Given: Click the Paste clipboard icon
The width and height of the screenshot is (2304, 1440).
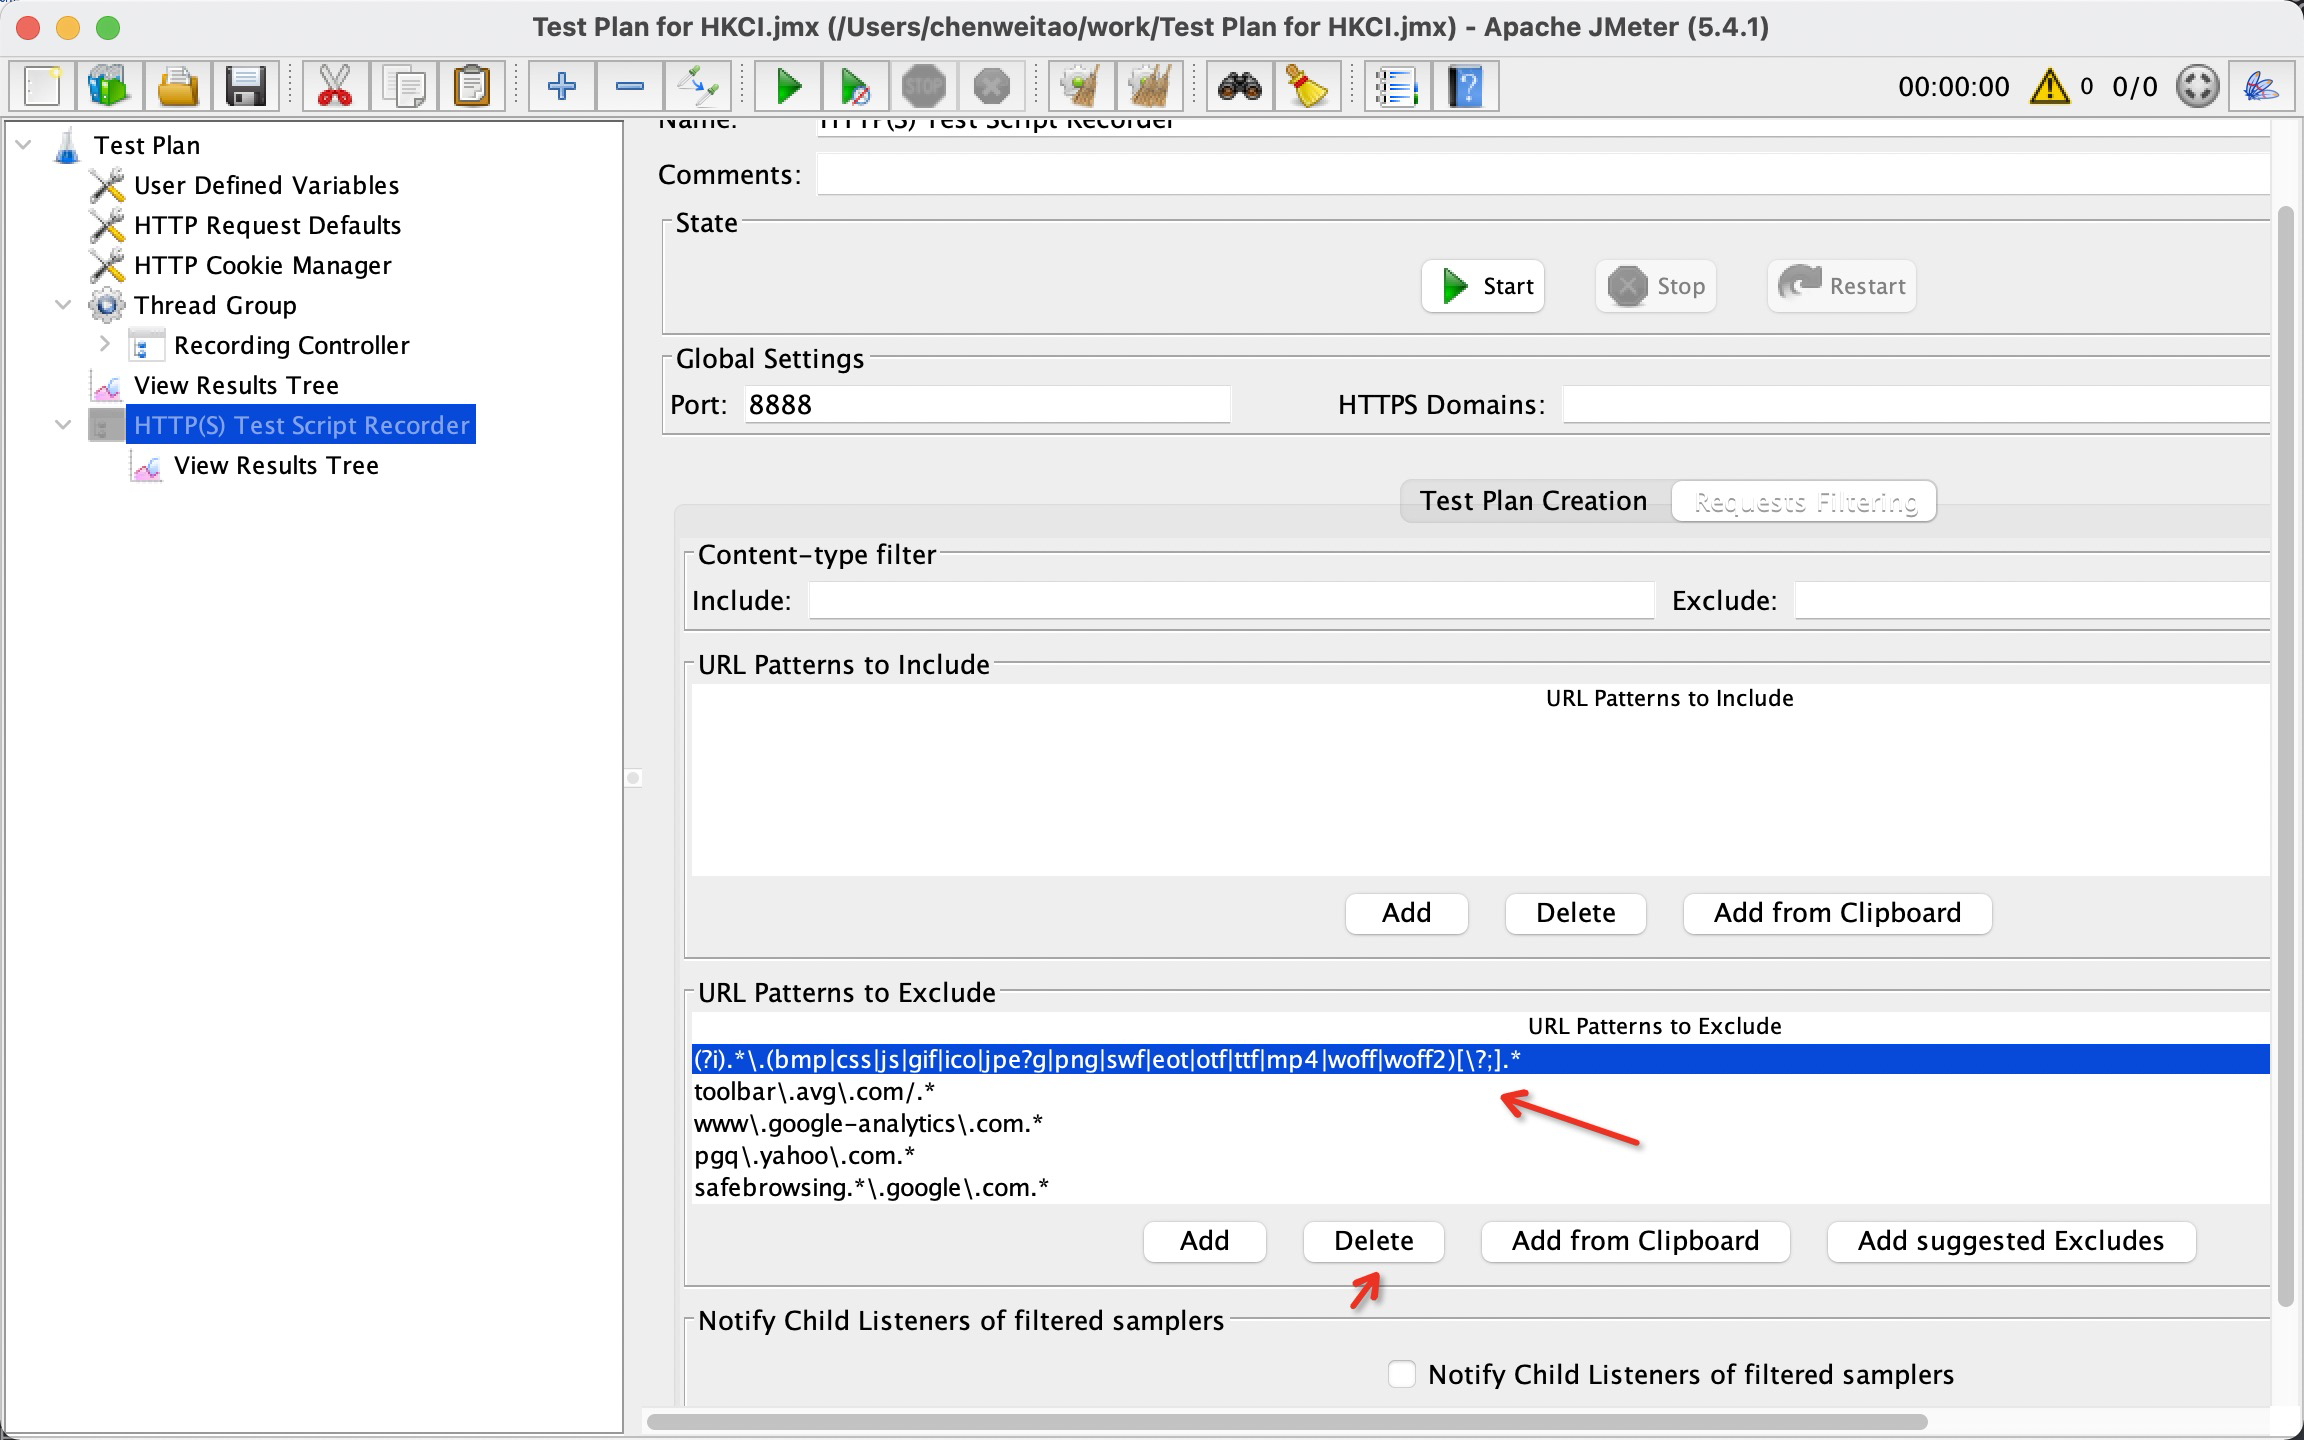Looking at the screenshot, I should 472,86.
